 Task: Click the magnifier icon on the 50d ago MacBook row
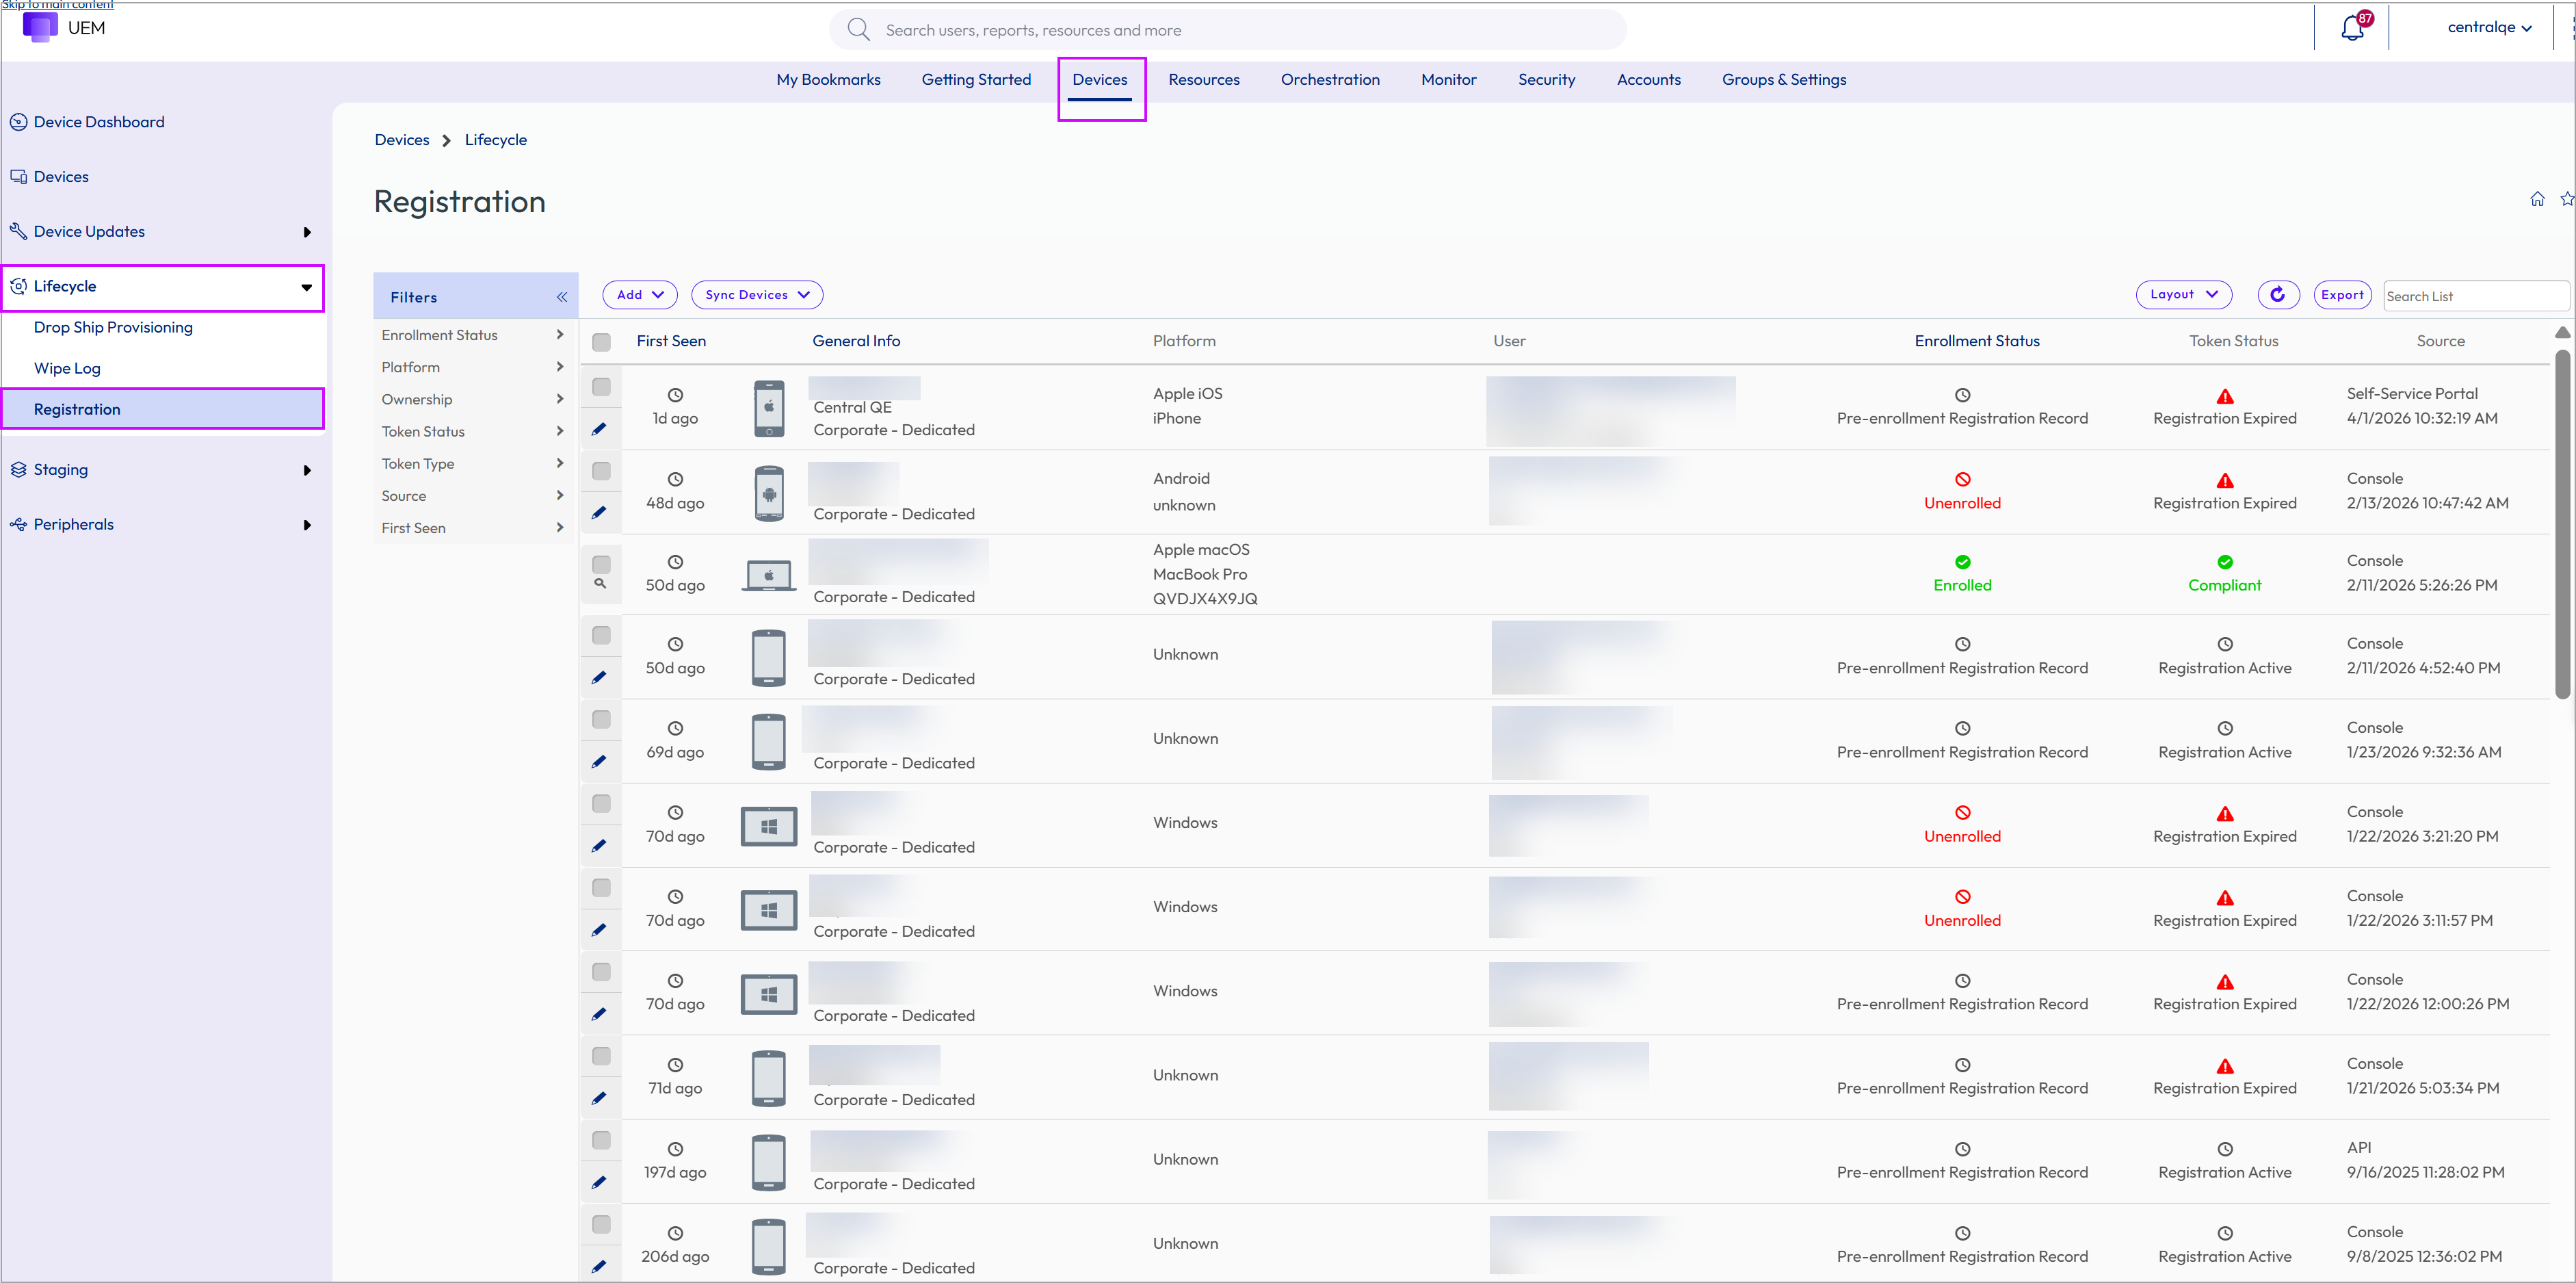(x=600, y=583)
